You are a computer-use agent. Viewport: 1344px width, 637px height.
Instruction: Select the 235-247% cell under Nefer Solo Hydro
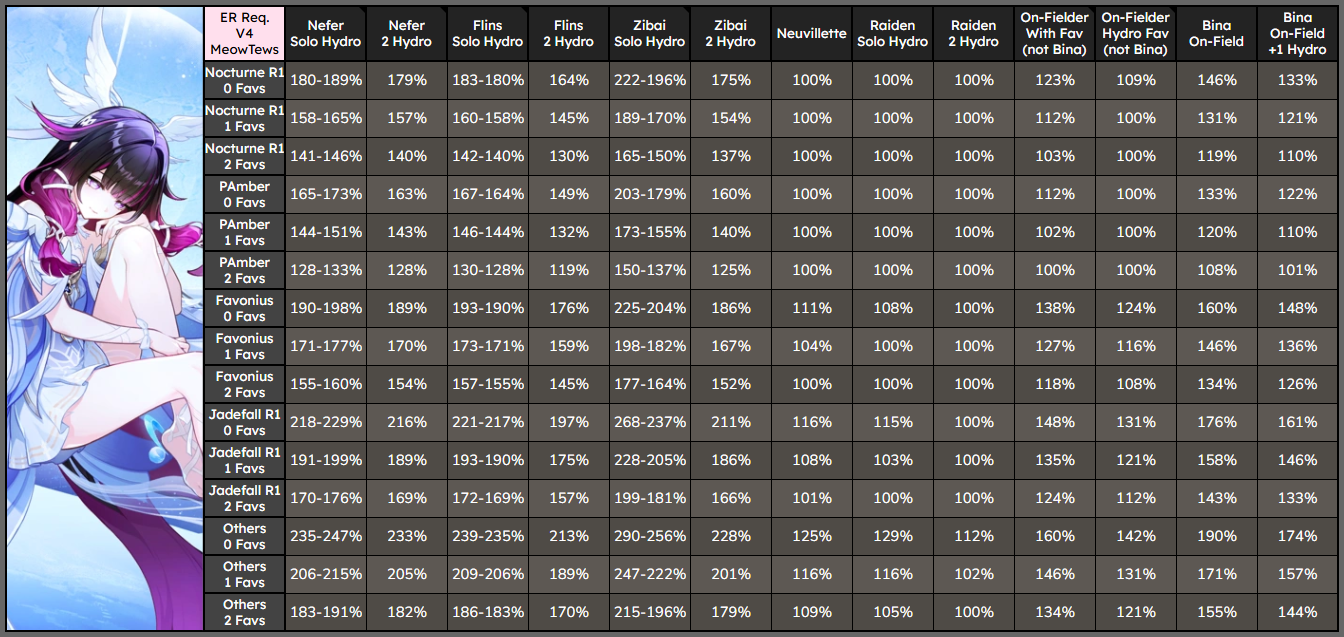point(325,536)
